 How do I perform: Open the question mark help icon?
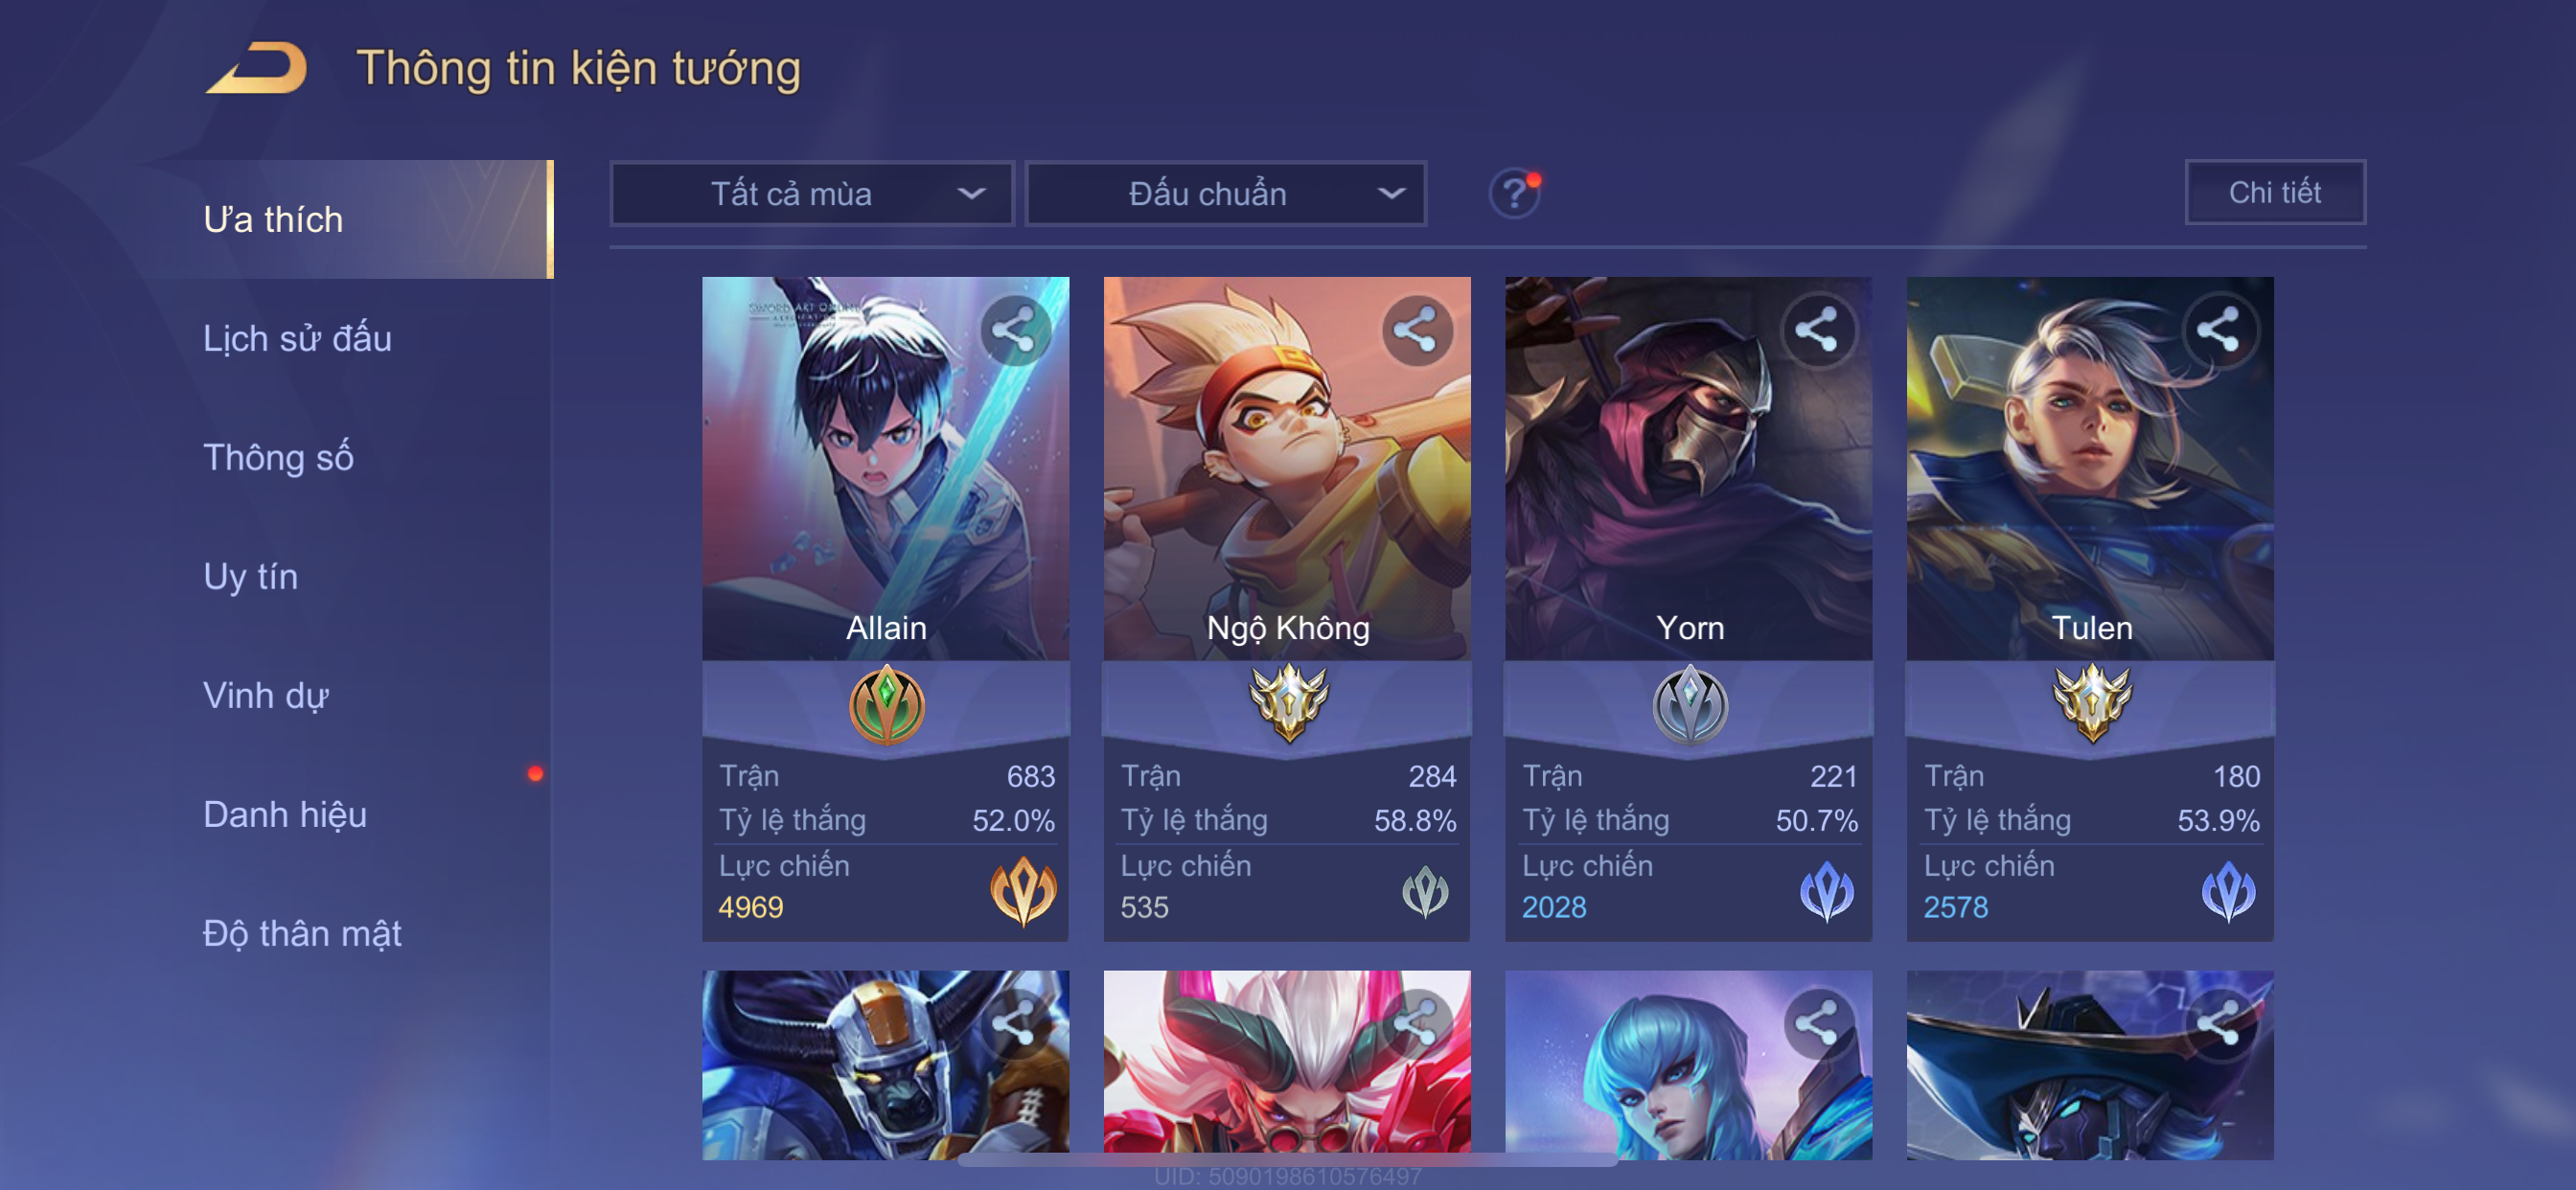point(1514,192)
